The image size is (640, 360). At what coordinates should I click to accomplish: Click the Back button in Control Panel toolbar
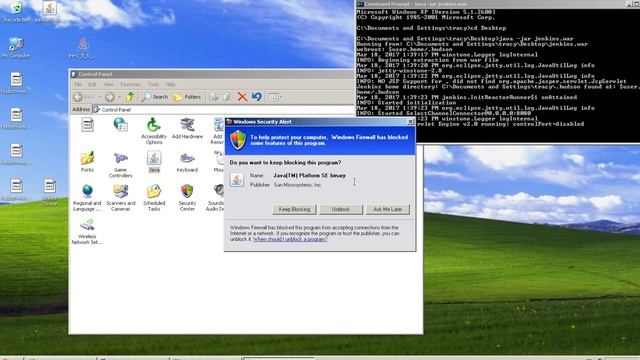tap(84, 97)
